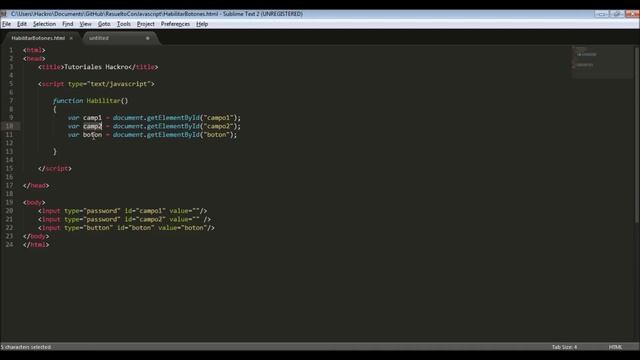Viewport: 640px width, 360px height.
Task: Open the Help menu
Action: (202, 24)
